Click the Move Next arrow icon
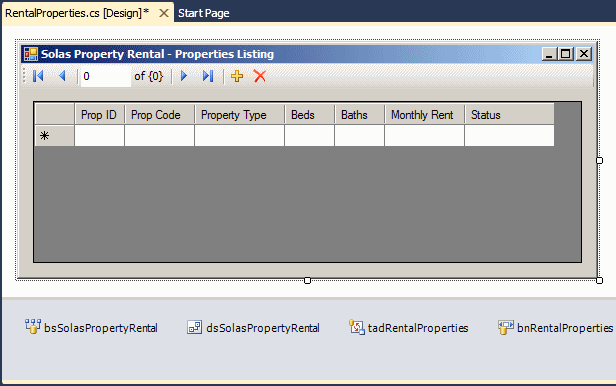Viewport: 616px width, 386px height. 183,76
